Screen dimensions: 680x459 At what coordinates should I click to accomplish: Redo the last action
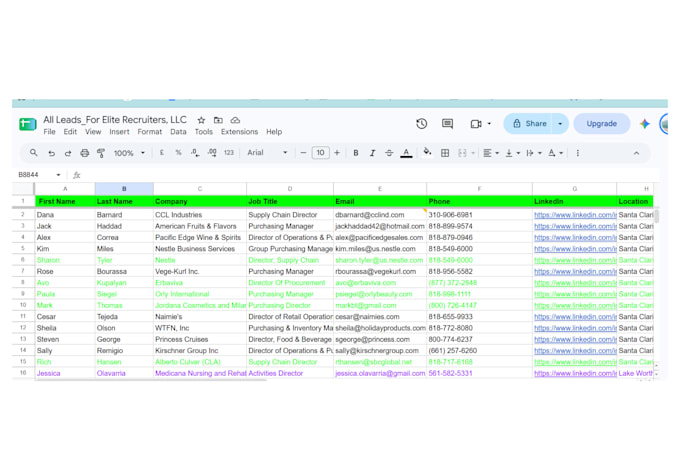(x=68, y=153)
